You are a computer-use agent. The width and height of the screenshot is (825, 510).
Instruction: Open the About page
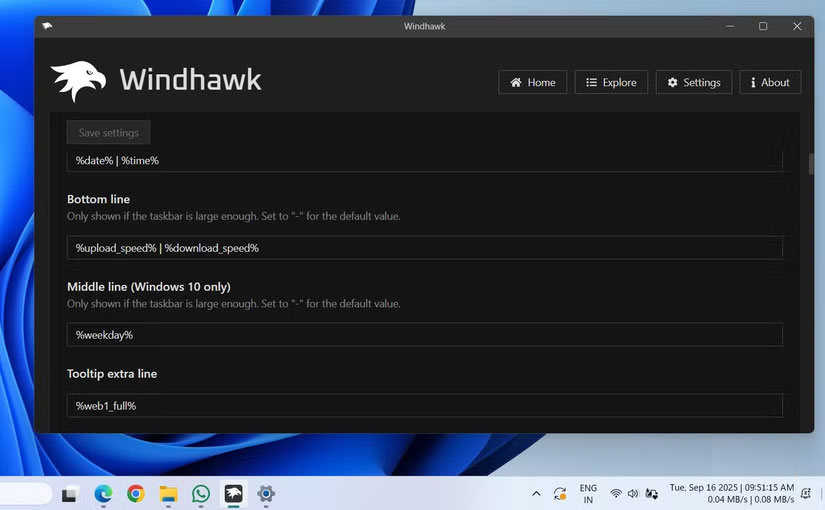pos(770,82)
